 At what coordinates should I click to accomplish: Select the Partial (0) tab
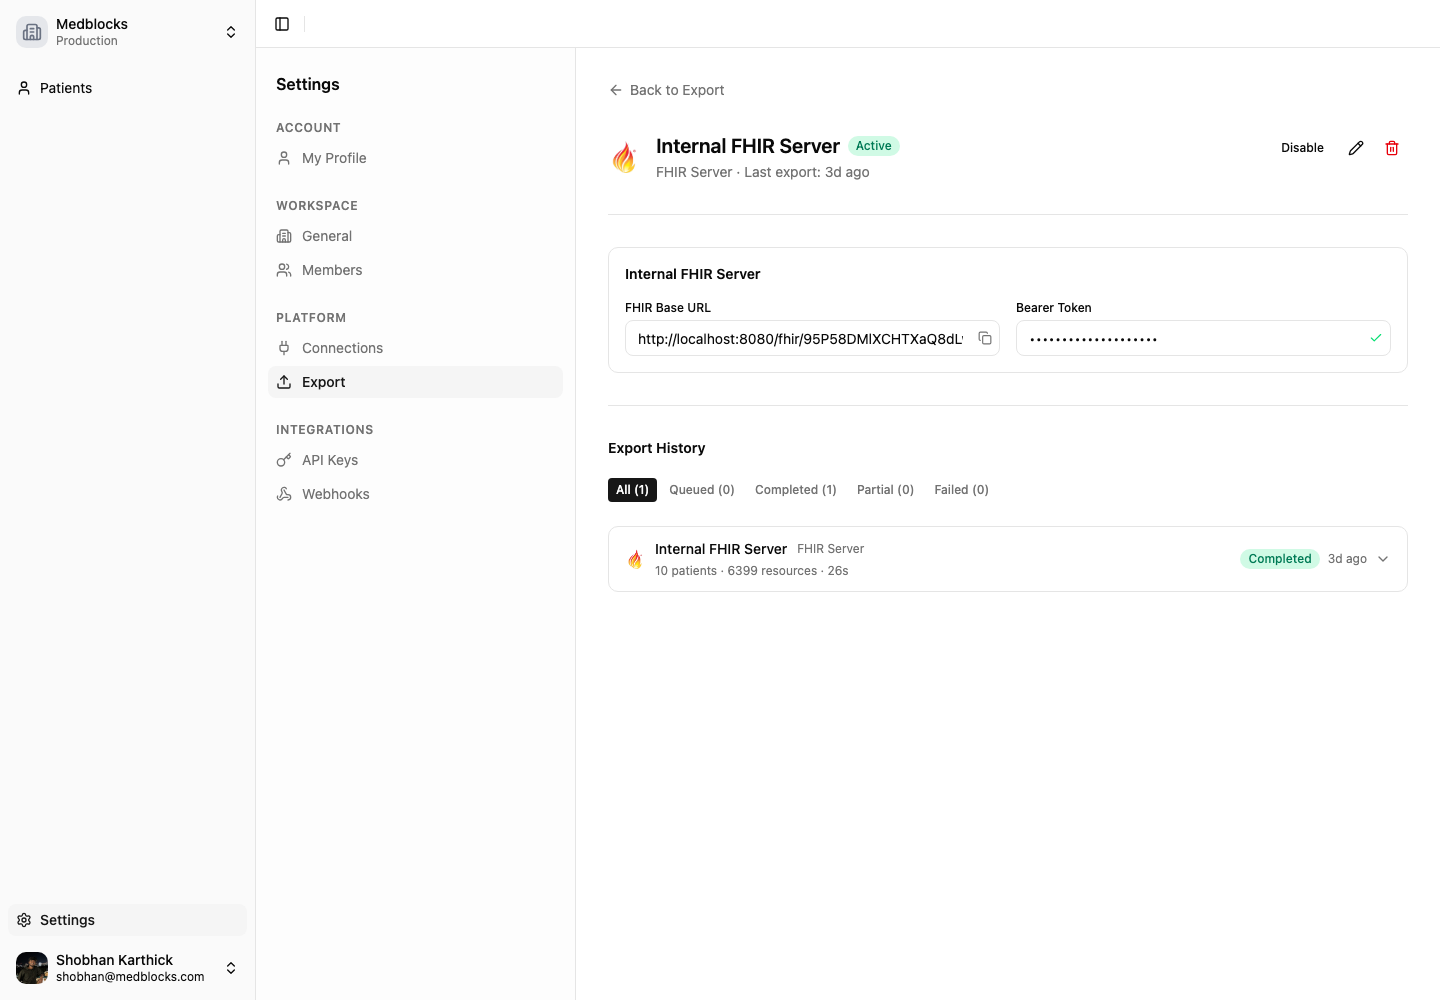(x=885, y=490)
